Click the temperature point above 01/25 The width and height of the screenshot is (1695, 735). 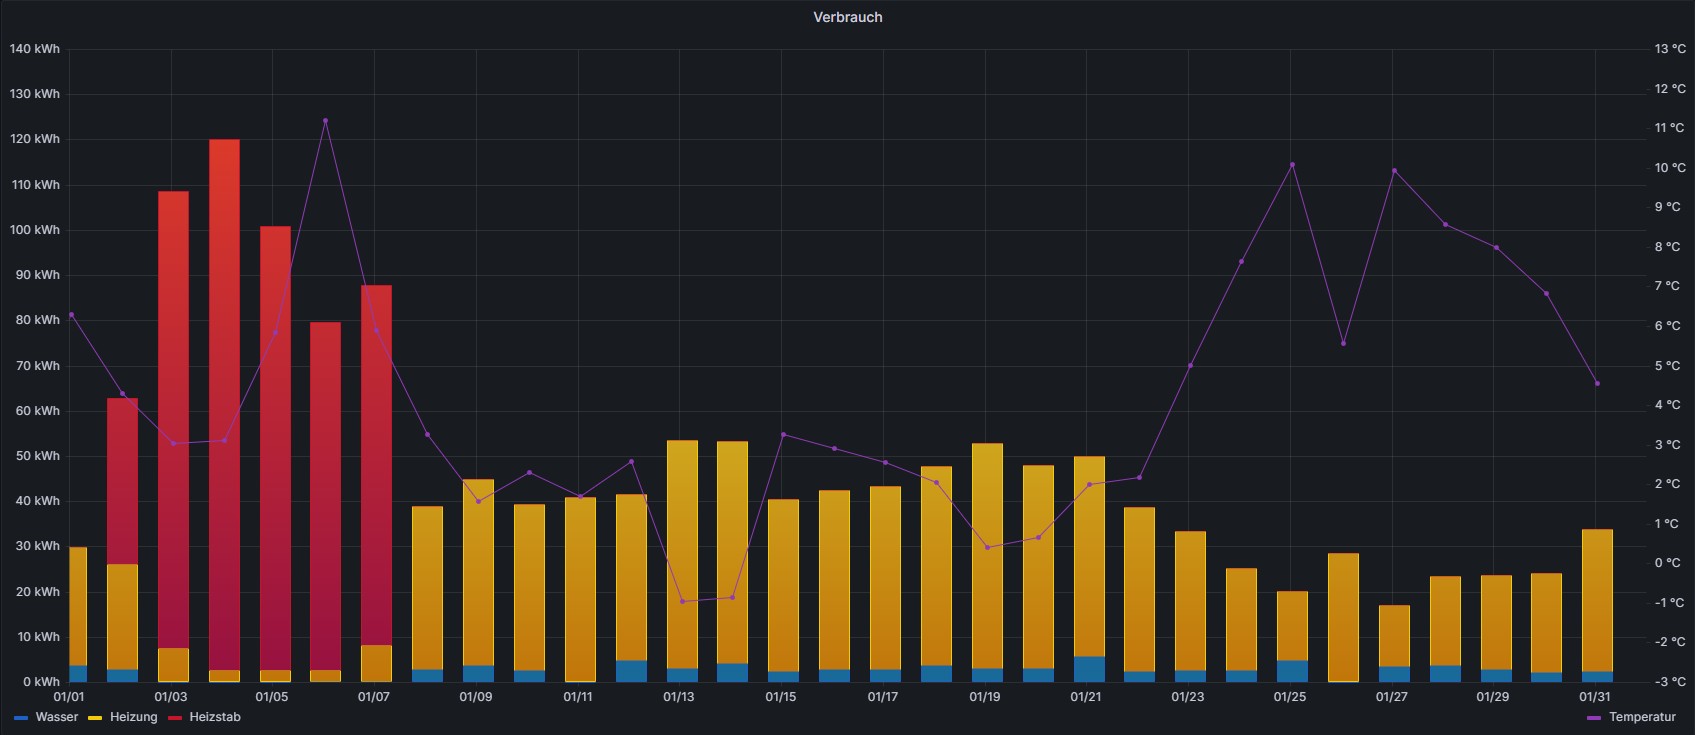click(1292, 165)
